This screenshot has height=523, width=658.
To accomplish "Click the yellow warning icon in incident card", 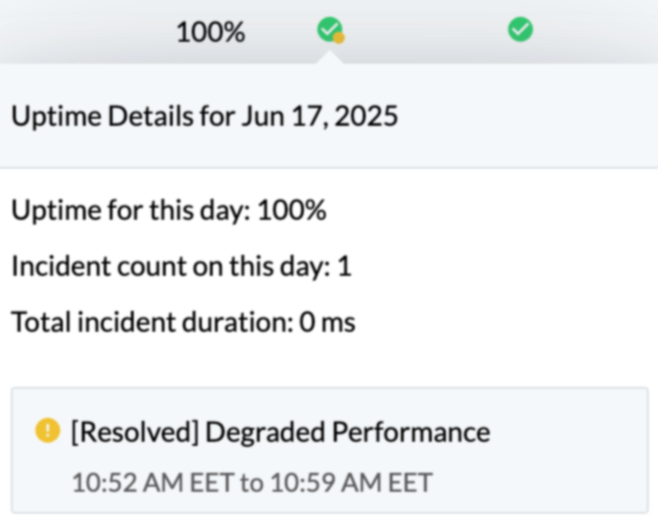I will pyautogui.click(x=47, y=431).
